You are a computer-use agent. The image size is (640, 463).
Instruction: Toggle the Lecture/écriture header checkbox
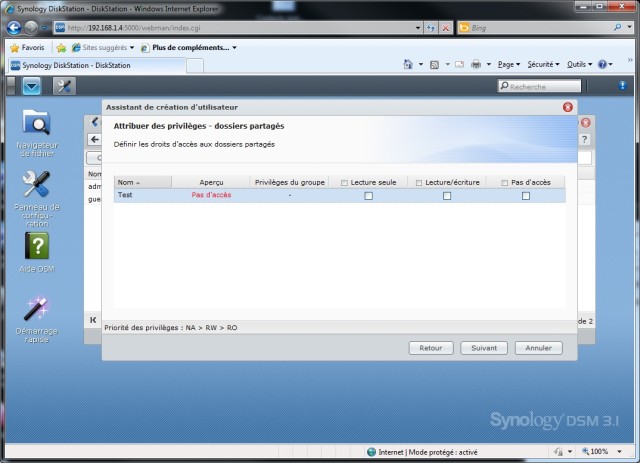tap(419, 183)
